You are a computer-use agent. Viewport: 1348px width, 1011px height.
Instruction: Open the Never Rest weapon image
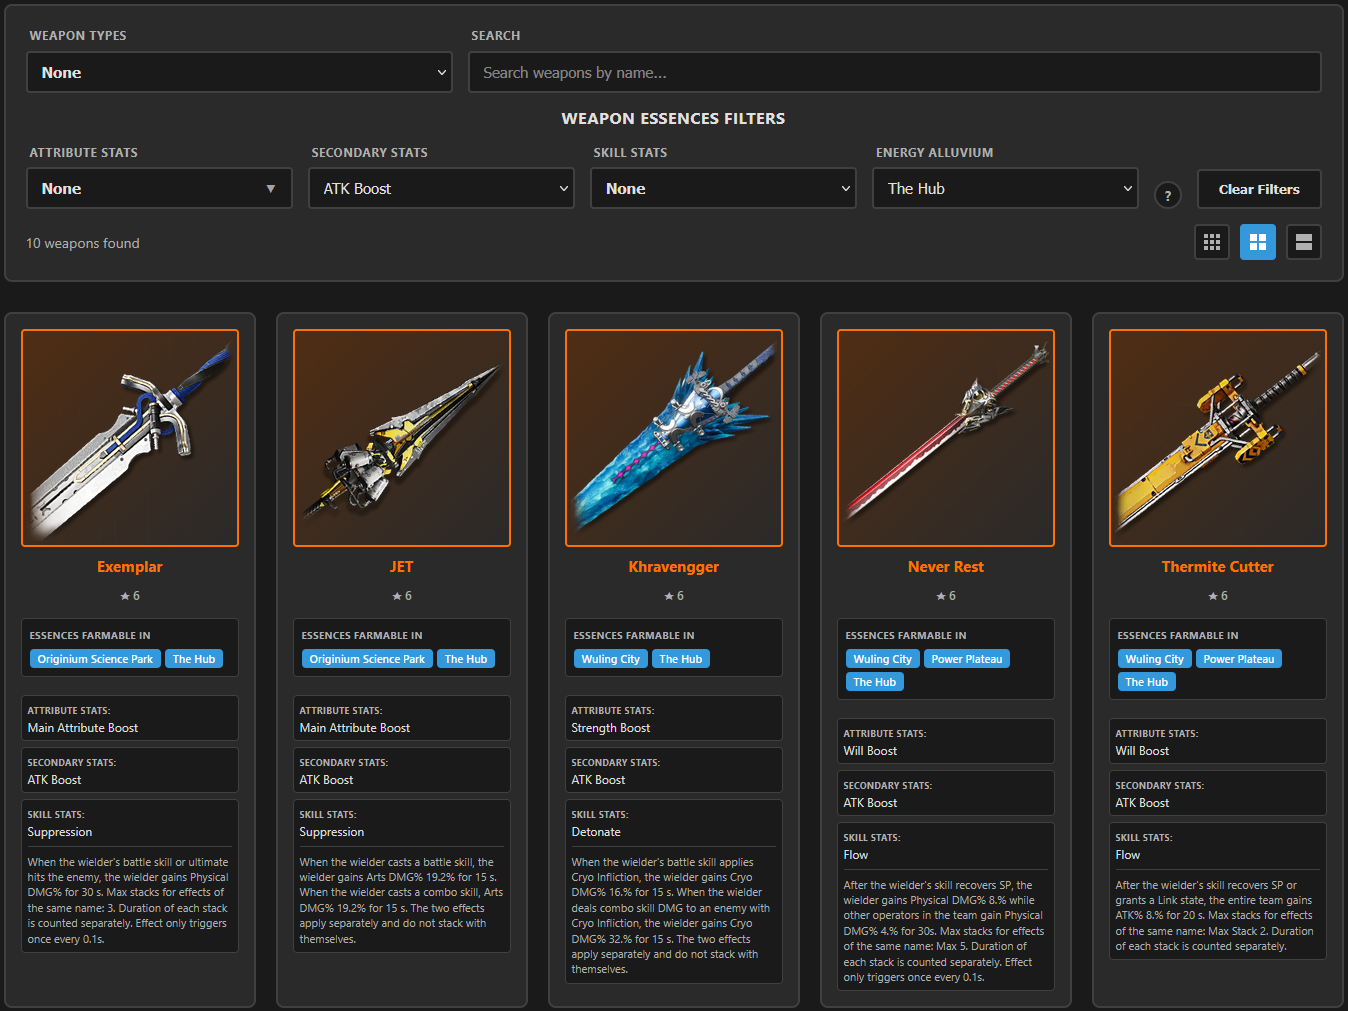click(x=946, y=438)
